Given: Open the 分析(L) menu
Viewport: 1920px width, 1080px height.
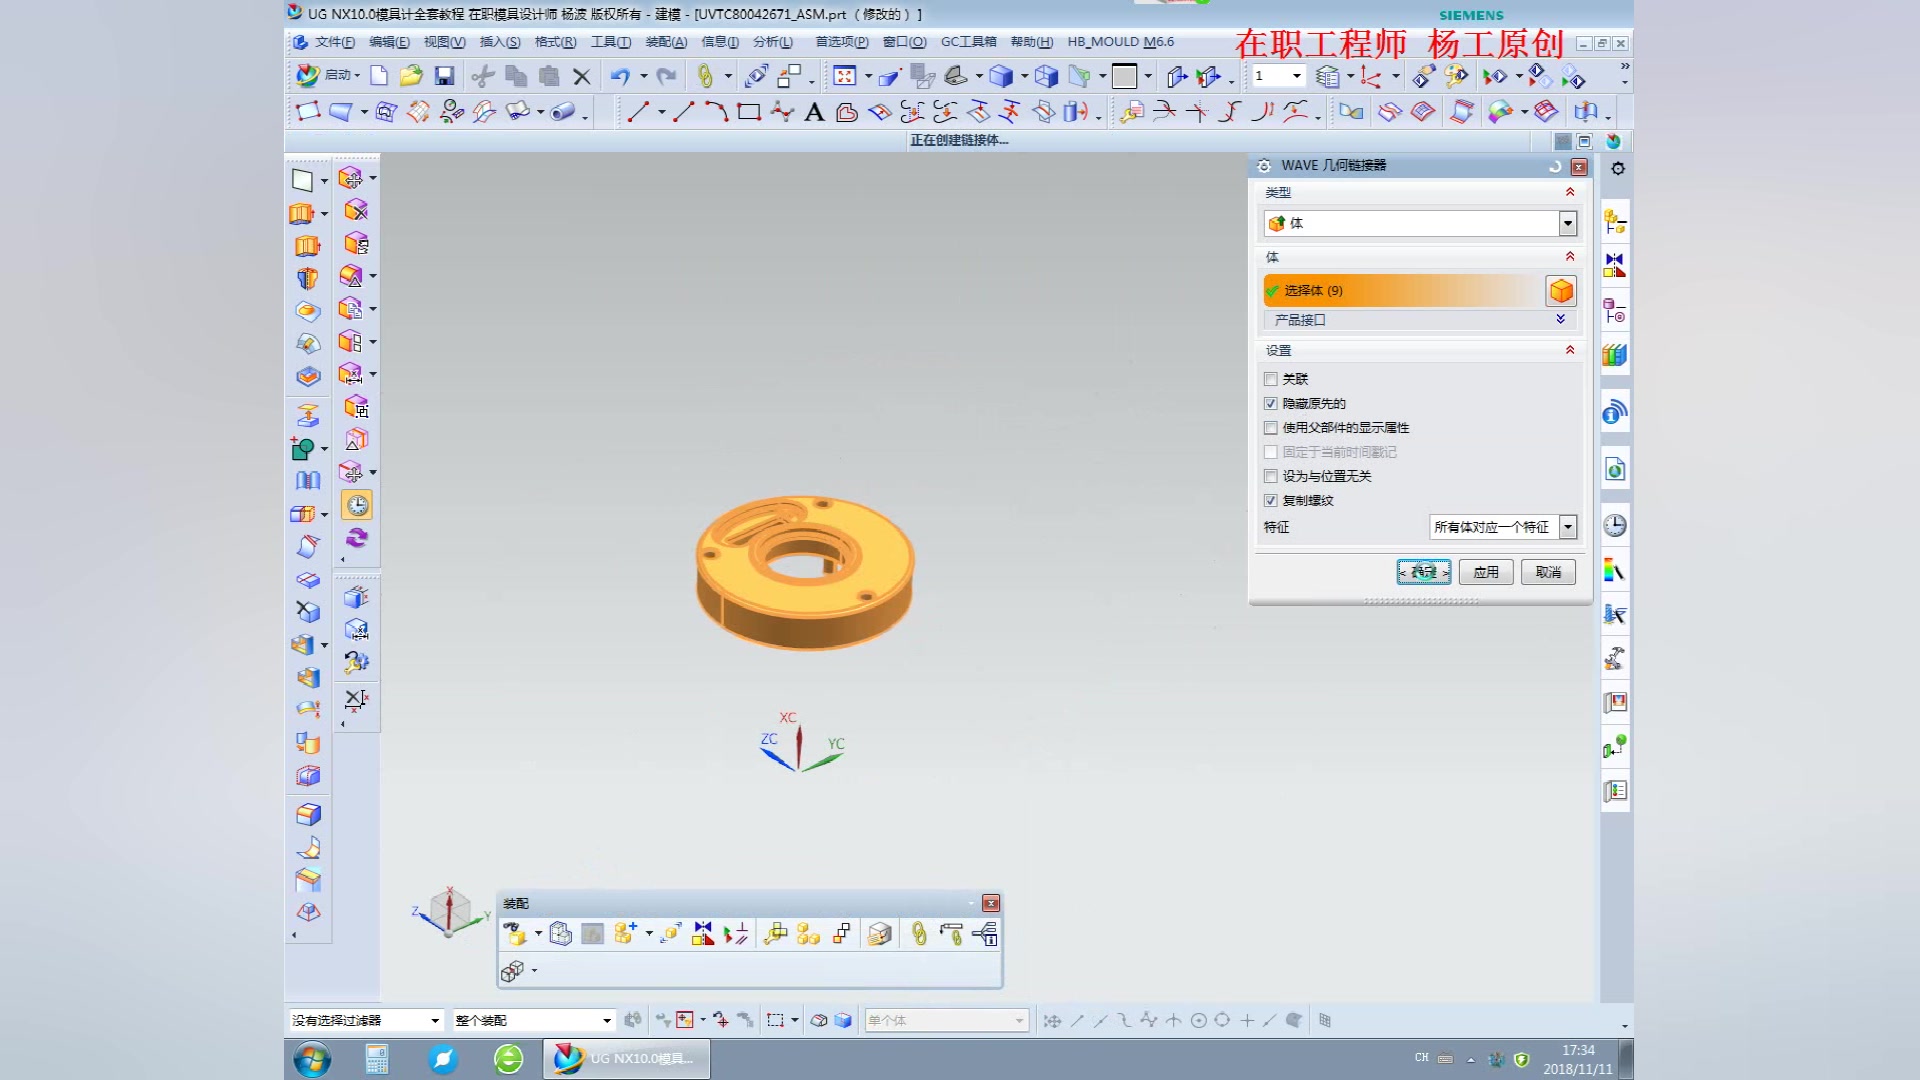Looking at the screenshot, I should (x=772, y=42).
